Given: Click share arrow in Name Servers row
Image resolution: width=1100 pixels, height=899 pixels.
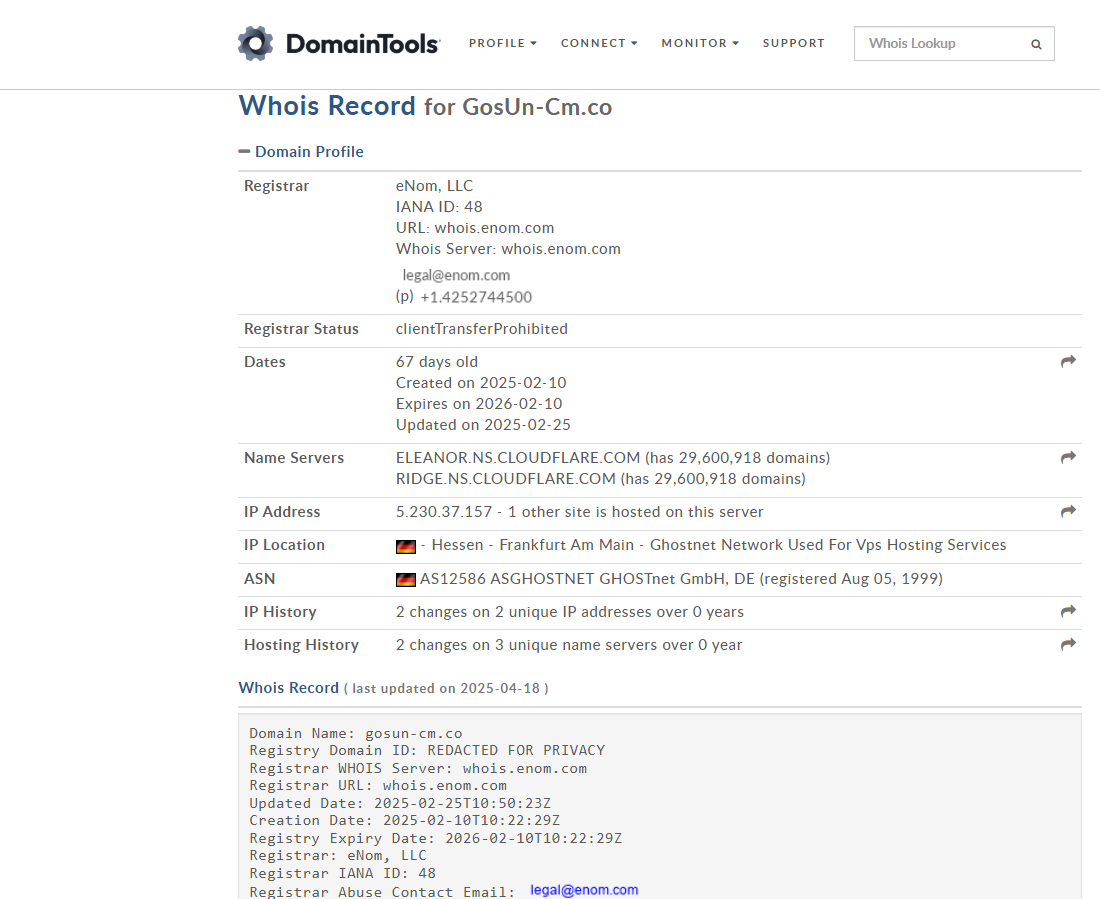Looking at the screenshot, I should point(1068,458).
